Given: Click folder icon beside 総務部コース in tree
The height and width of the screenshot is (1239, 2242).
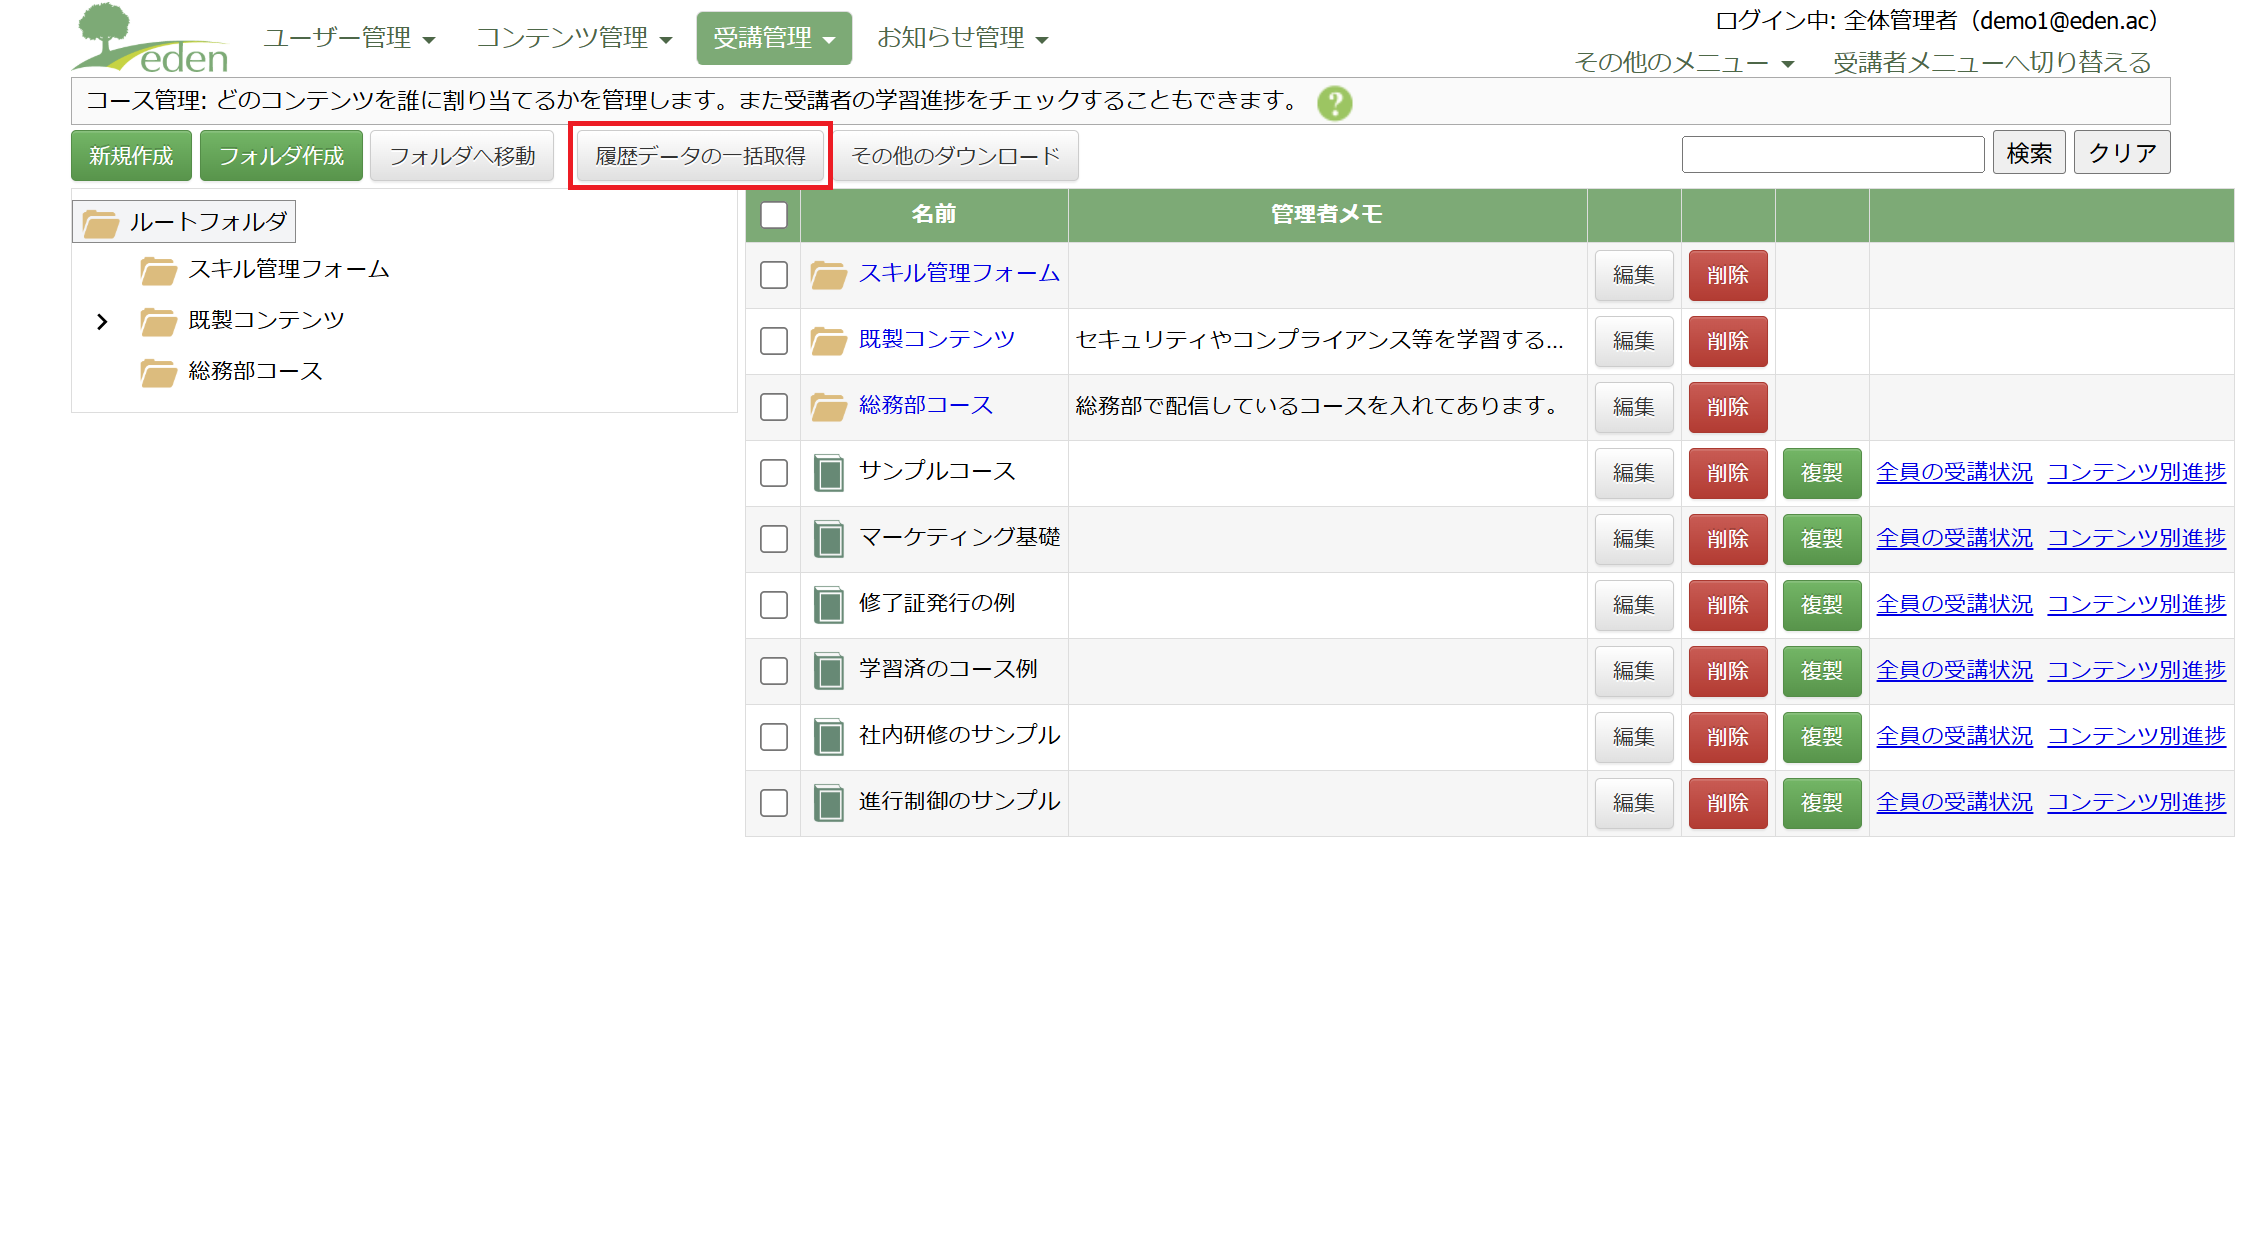Looking at the screenshot, I should 159,372.
